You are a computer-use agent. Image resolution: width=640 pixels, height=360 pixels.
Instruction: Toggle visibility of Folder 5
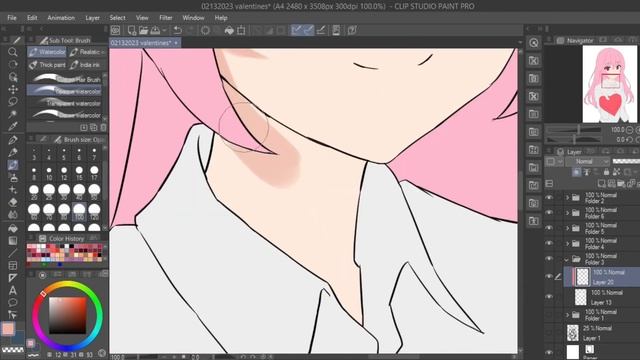point(549,228)
